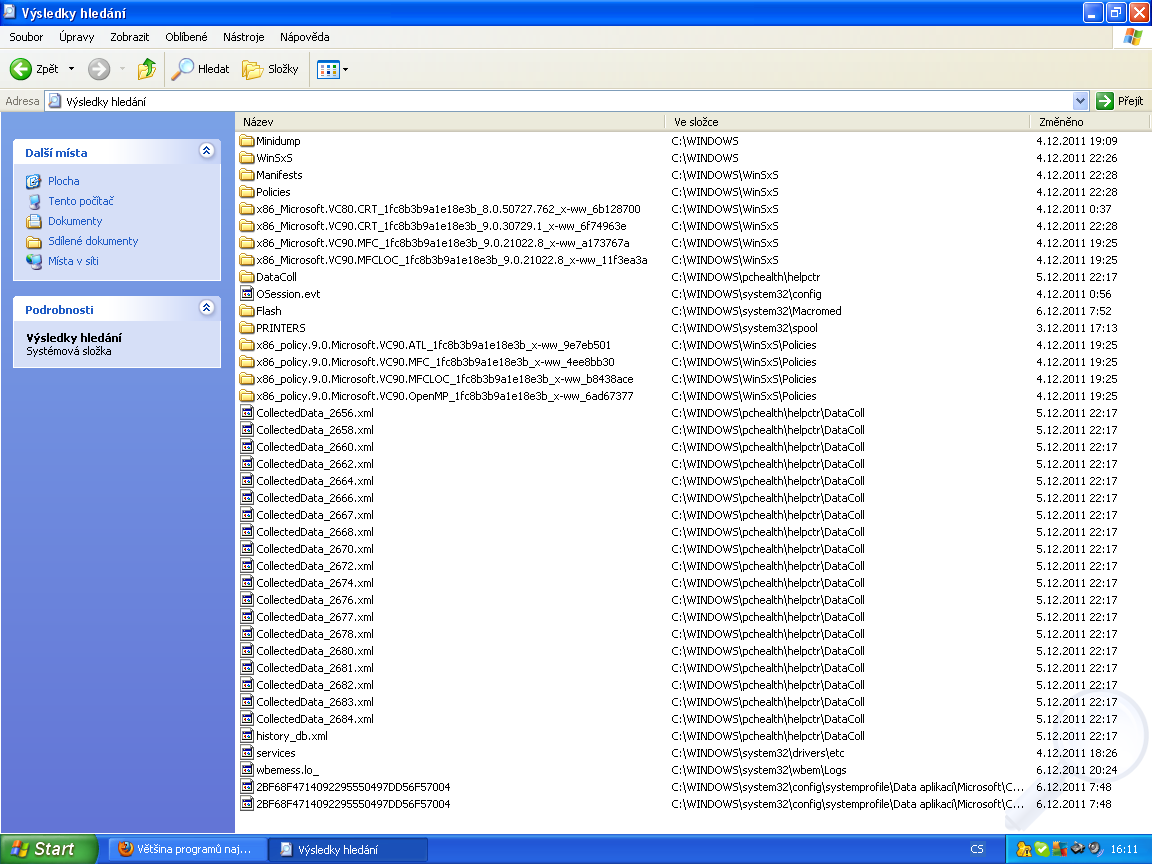
Task: Click the Up one folder level icon
Action: click(147, 69)
